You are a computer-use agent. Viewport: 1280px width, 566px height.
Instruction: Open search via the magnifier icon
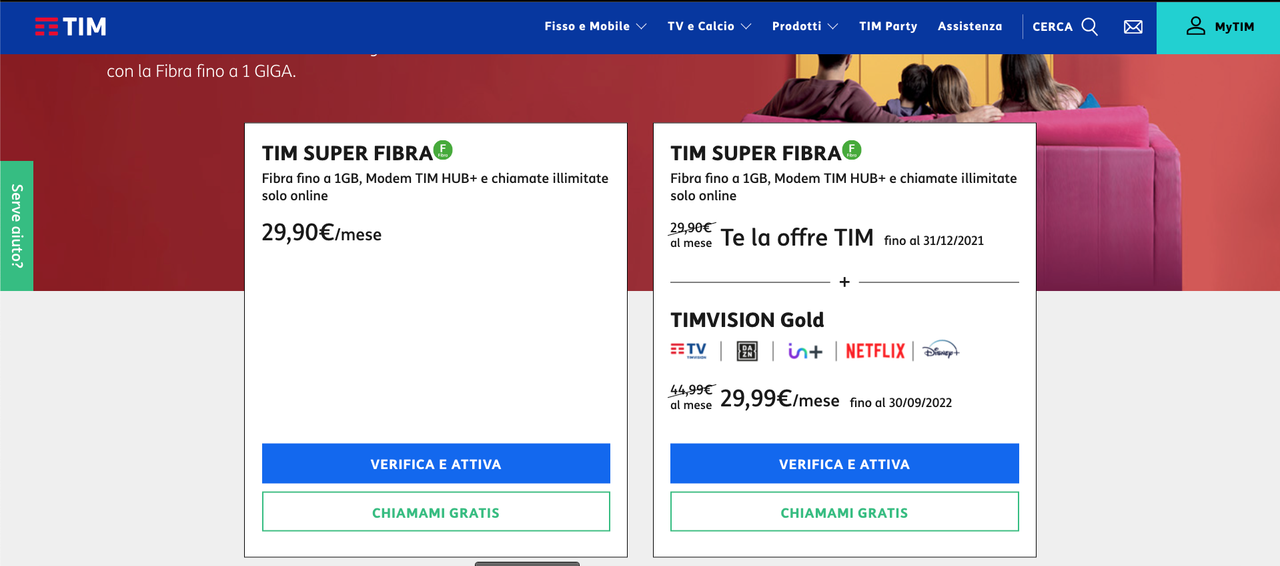(1090, 27)
